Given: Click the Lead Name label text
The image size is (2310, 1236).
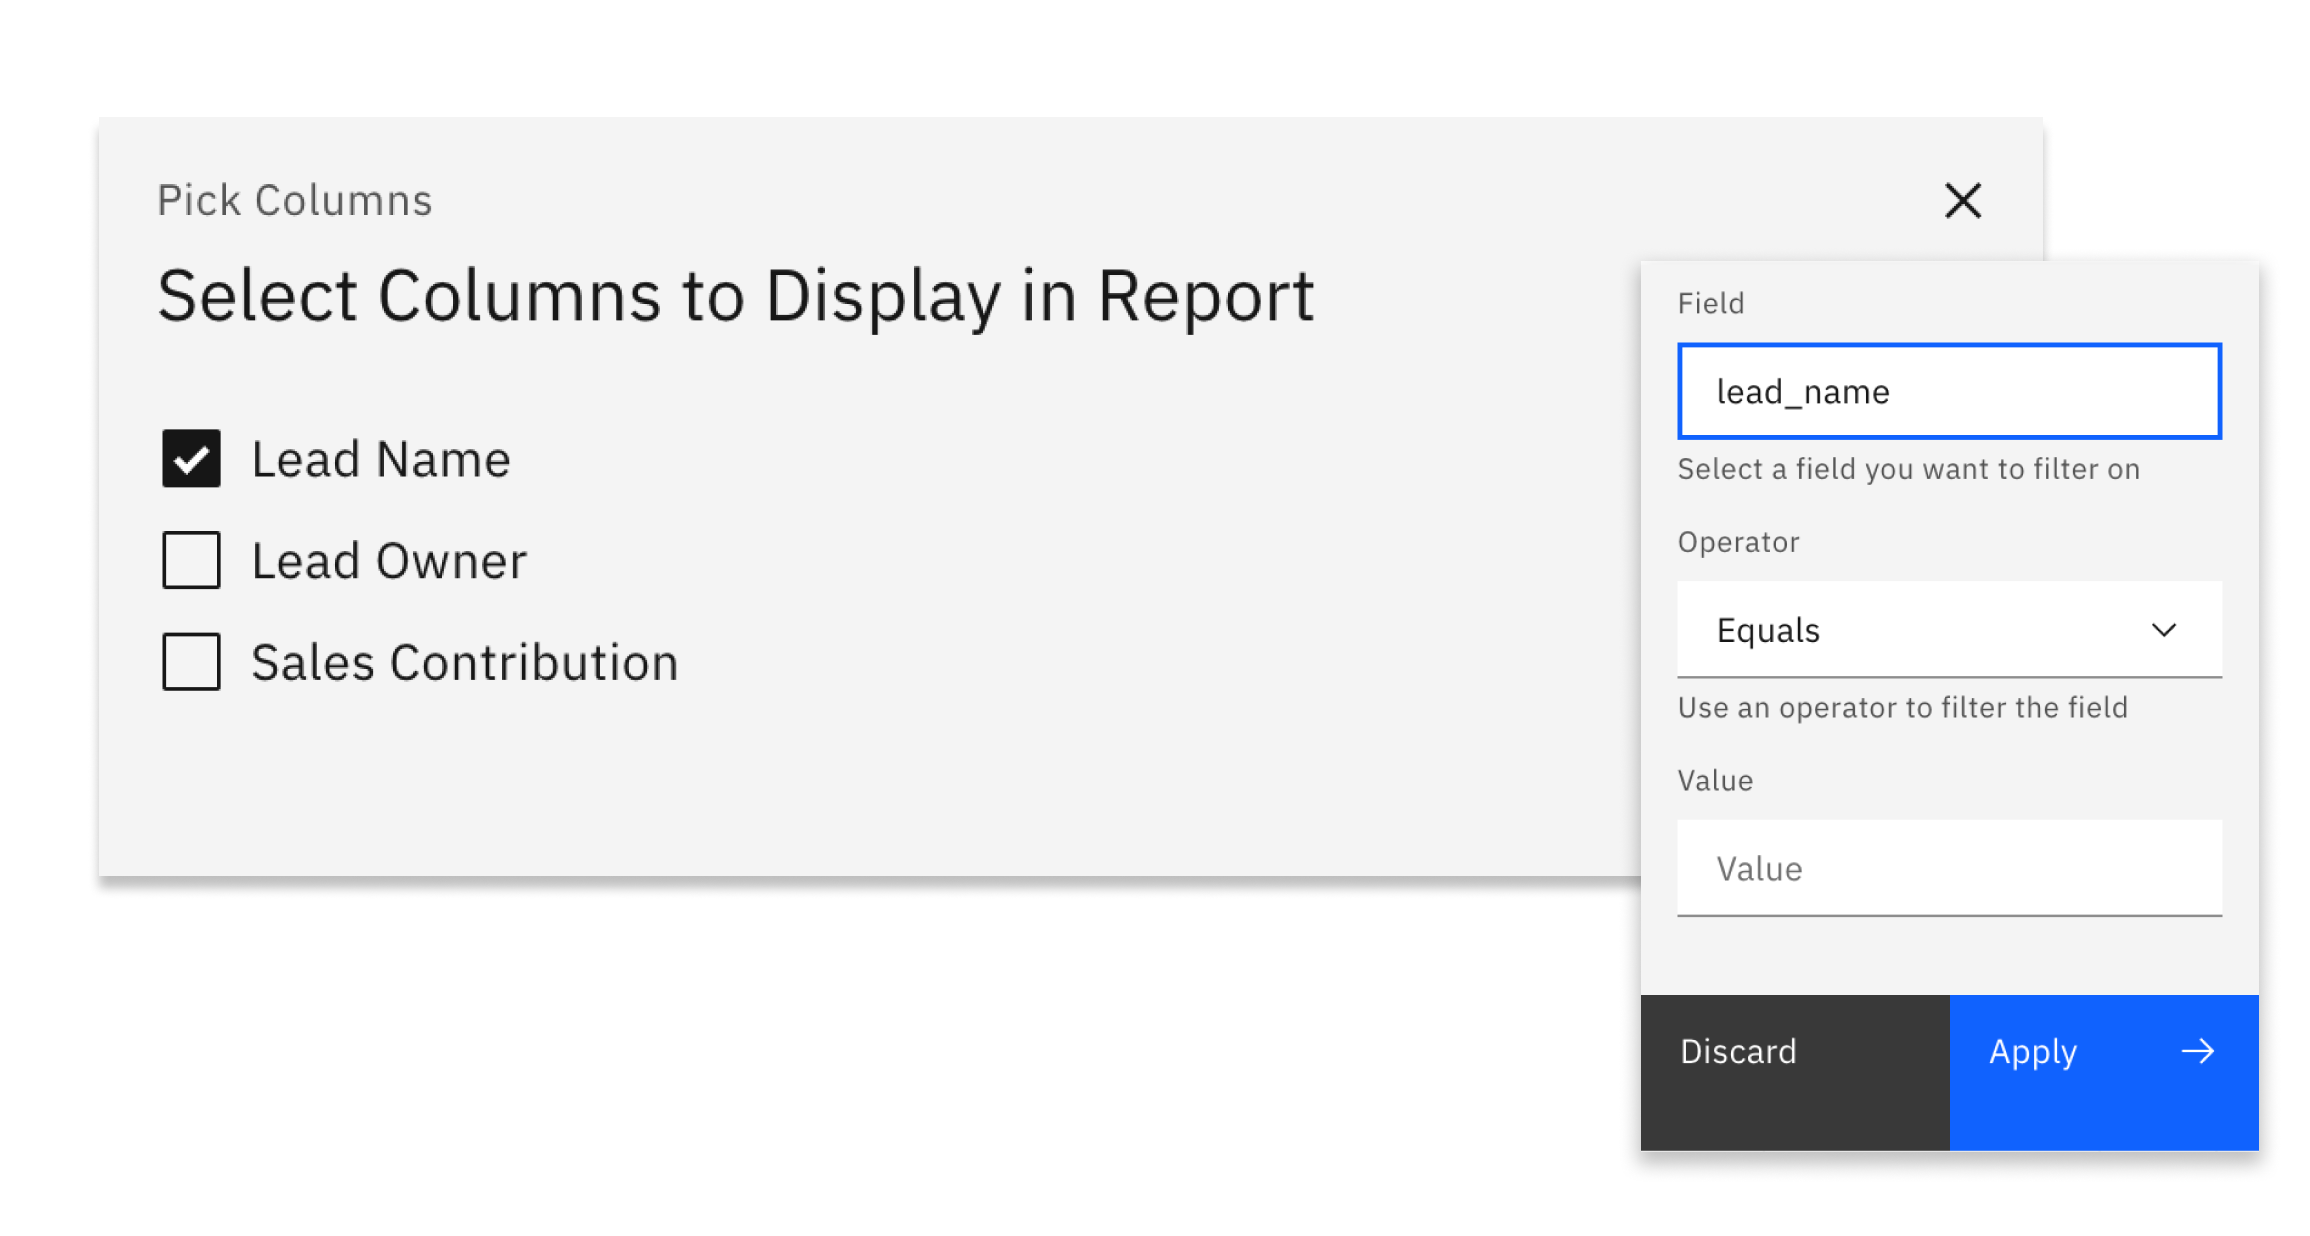Looking at the screenshot, I should [x=380, y=460].
